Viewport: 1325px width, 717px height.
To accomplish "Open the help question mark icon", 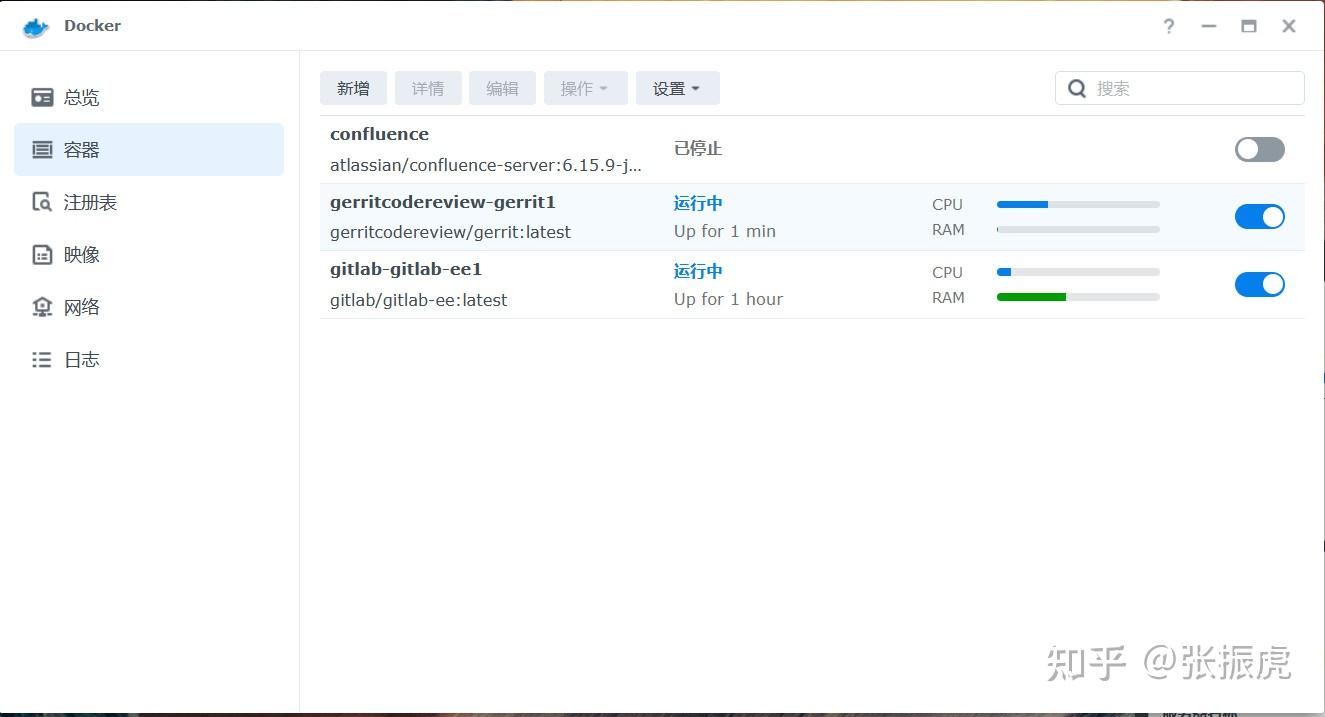I will point(1168,26).
